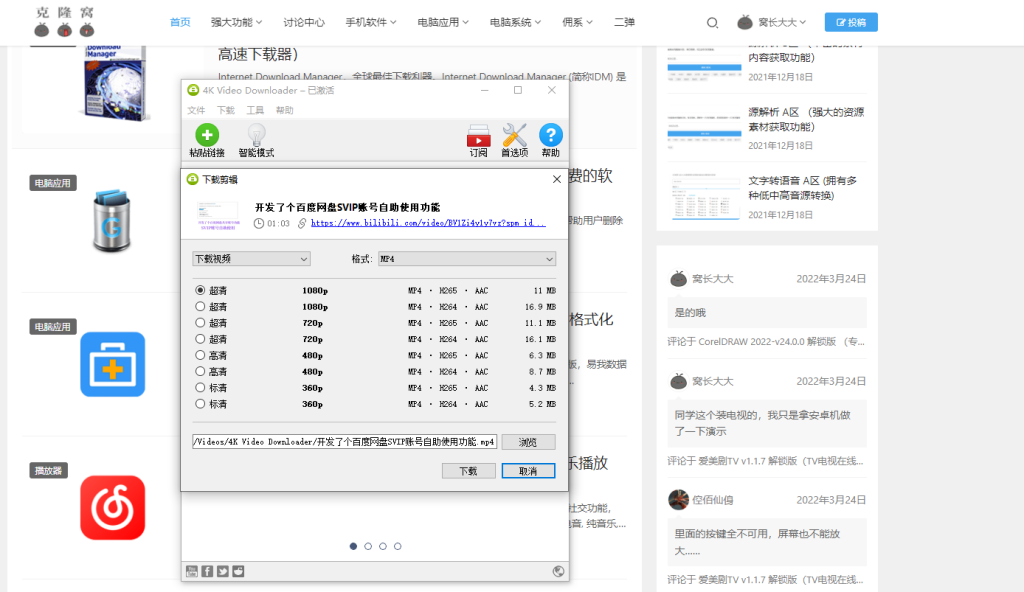Viewport: 1024px width, 592px height.
Task: Open the 下载 menu in 4K Video Downloader
Action: pyautogui.click(x=226, y=110)
